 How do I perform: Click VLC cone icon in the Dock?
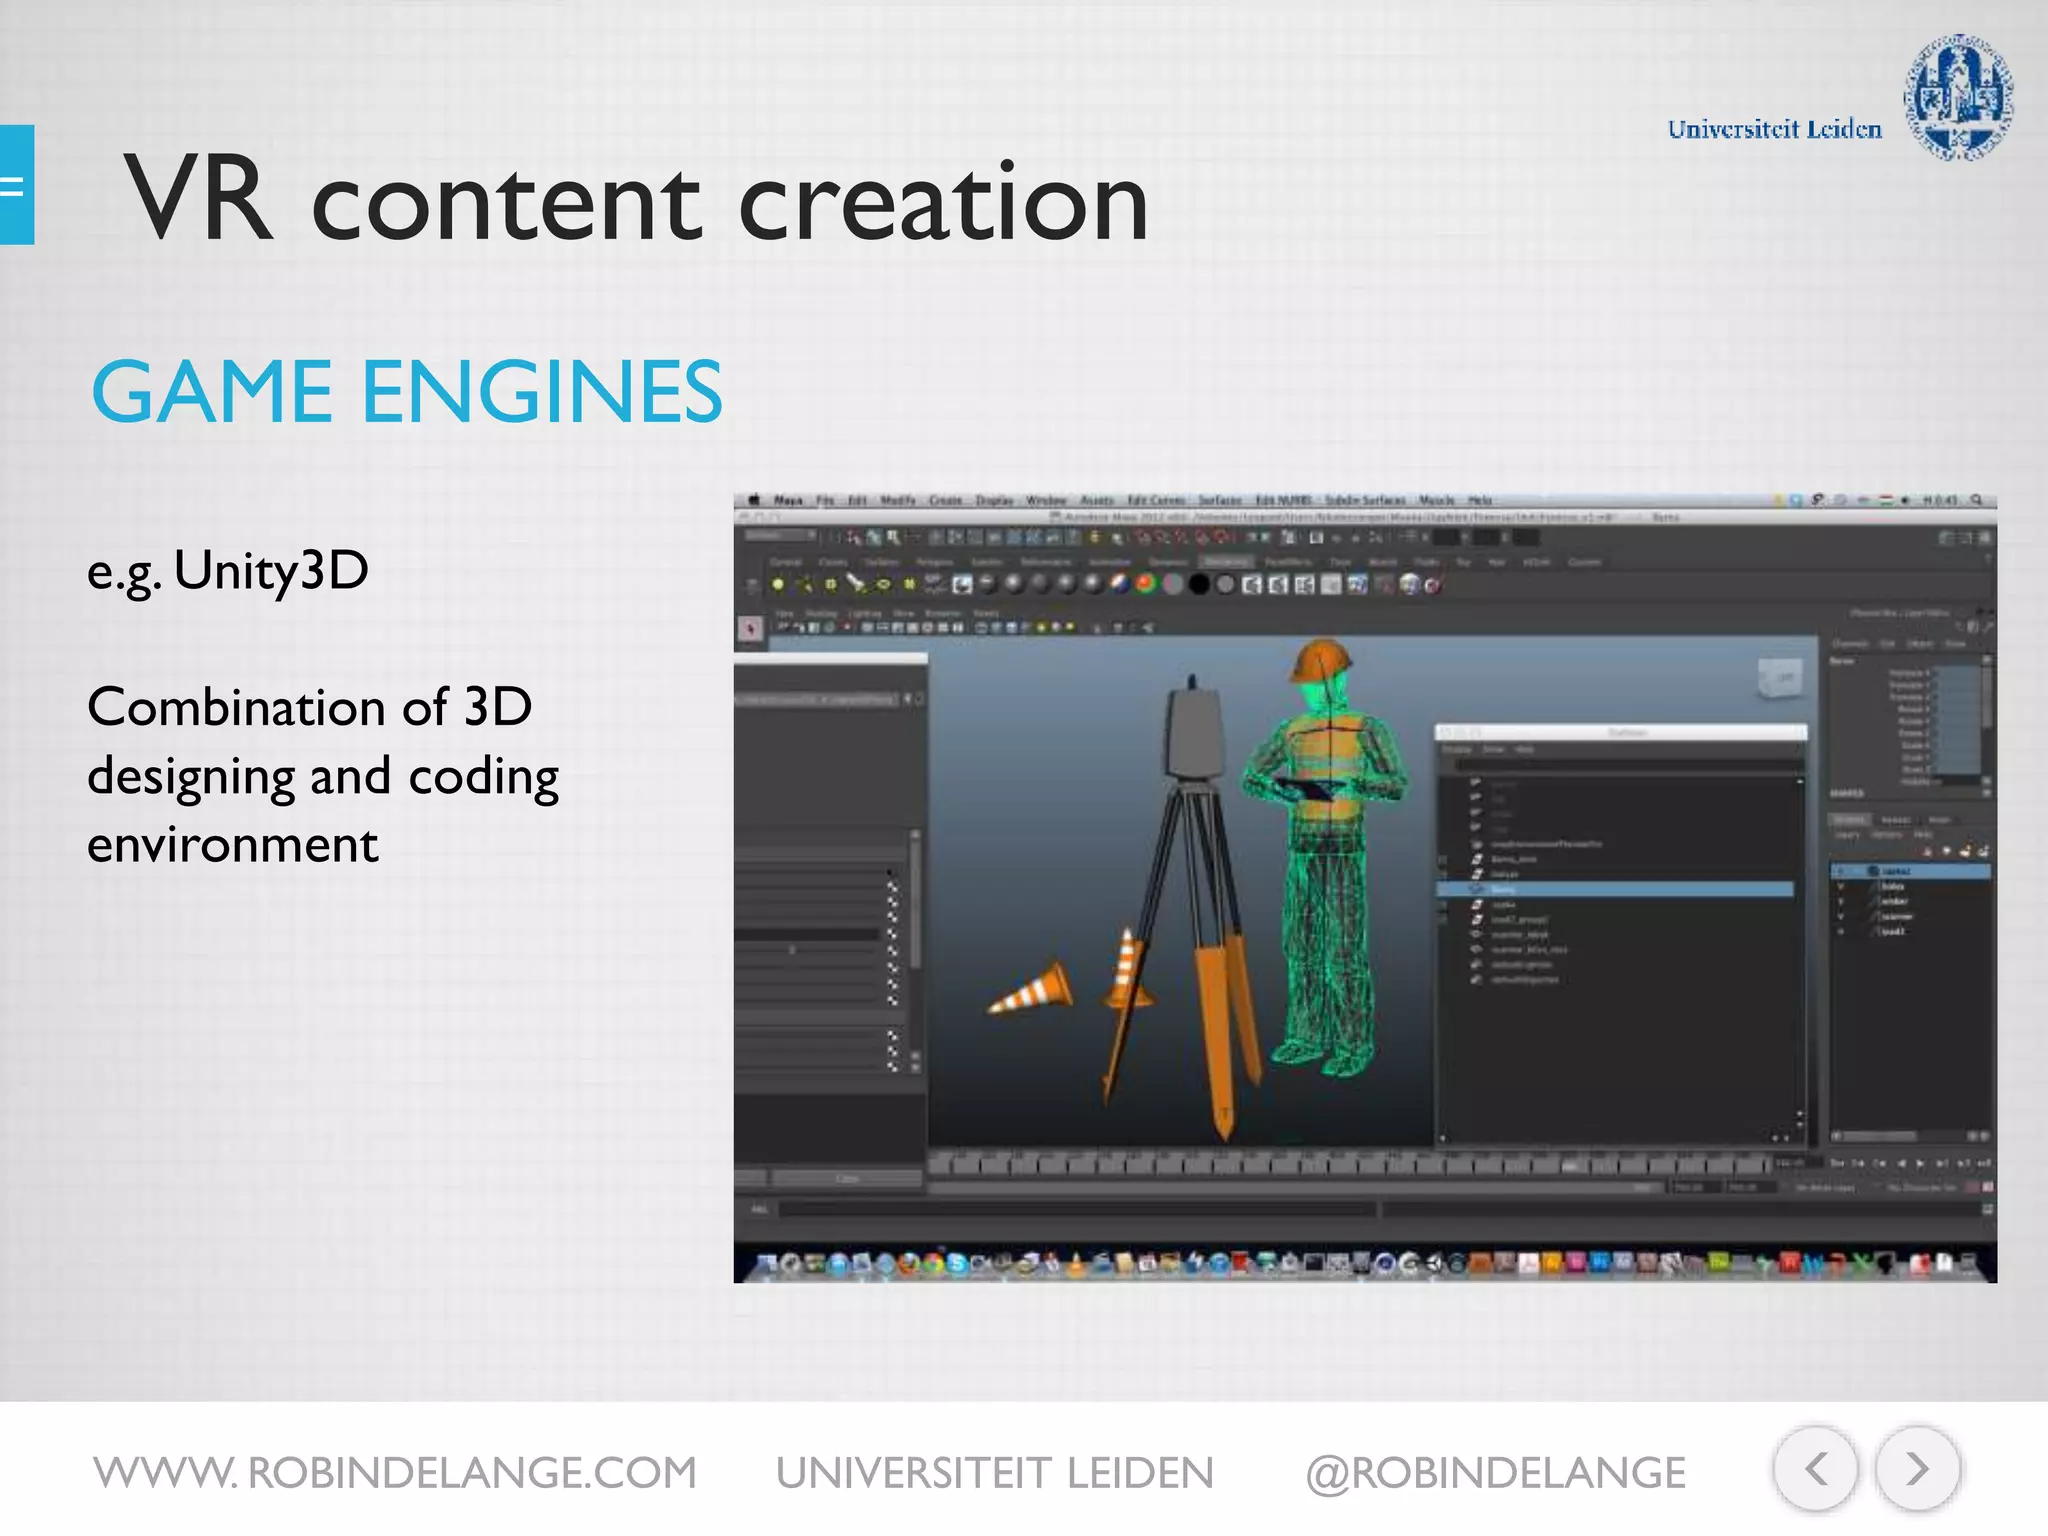(x=1075, y=1265)
